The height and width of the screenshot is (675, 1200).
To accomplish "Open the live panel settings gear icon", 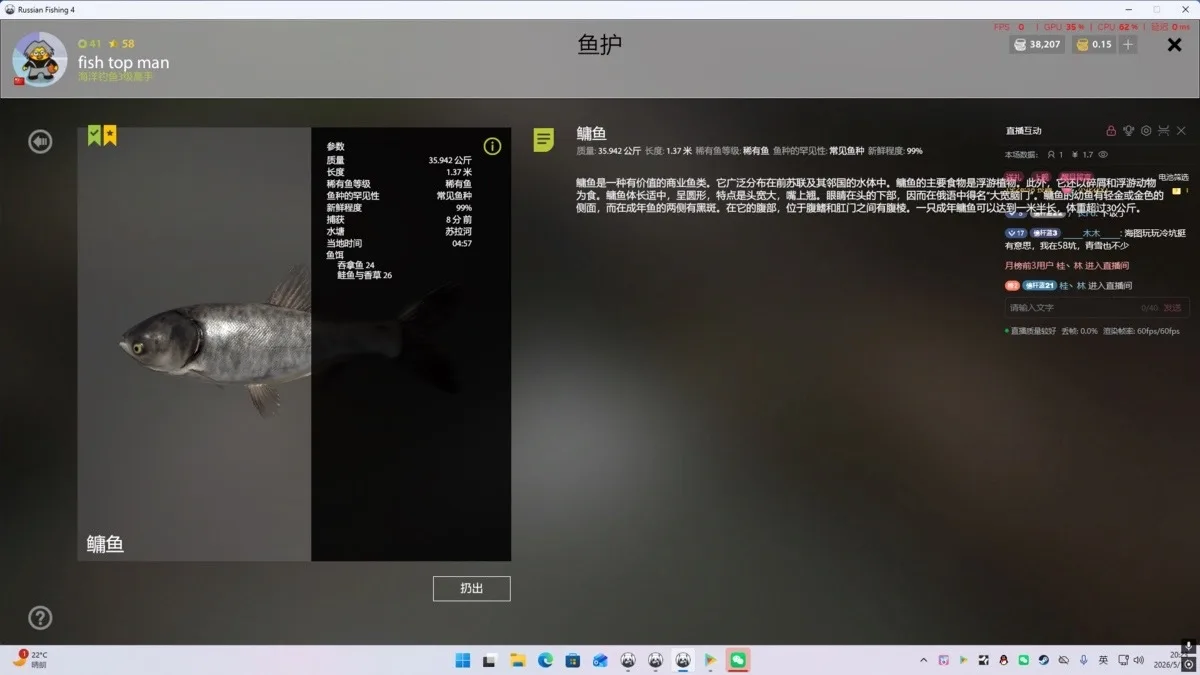I will click(1146, 131).
